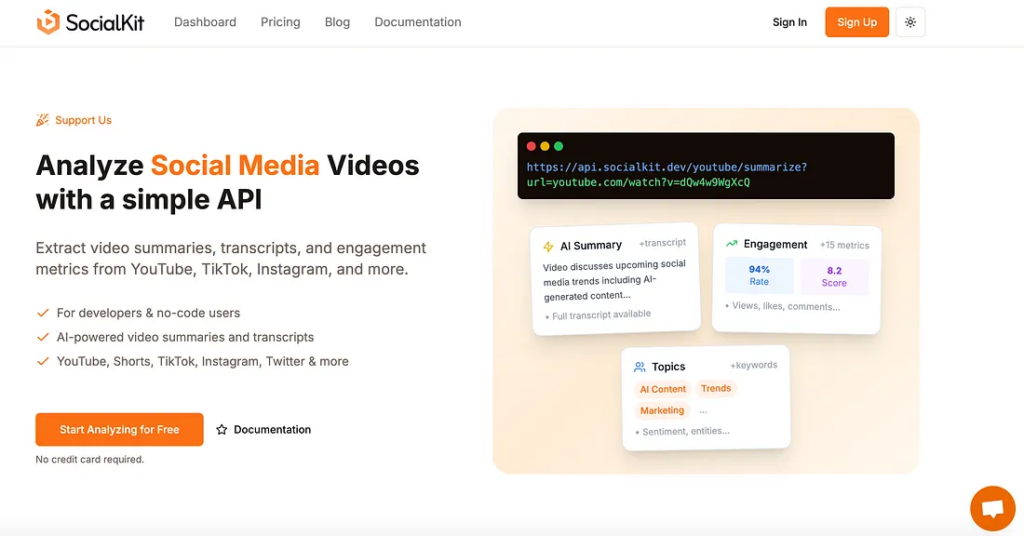Click the Topics card title

point(668,367)
